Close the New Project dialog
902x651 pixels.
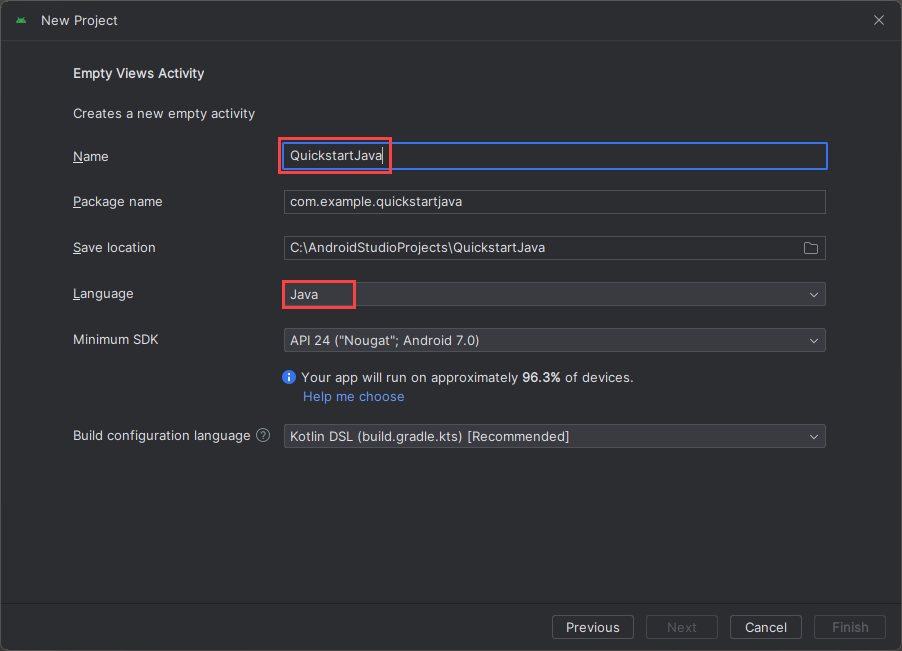(878, 19)
